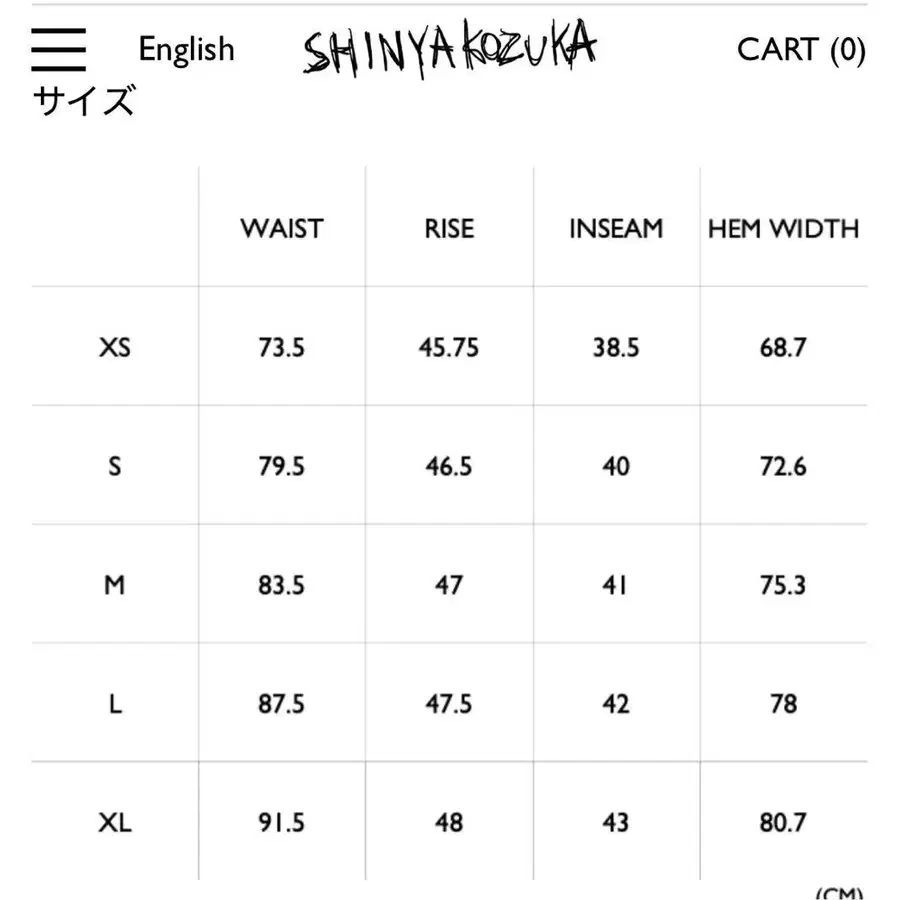Select the XS size row label
Image resolution: width=900 pixels, height=900 pixels.
tap(115, 347)
